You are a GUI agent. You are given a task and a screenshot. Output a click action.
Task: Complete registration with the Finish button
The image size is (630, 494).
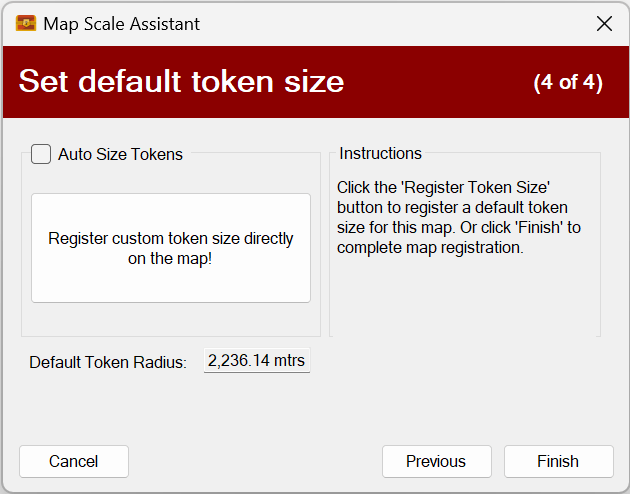tap(558, 461)
